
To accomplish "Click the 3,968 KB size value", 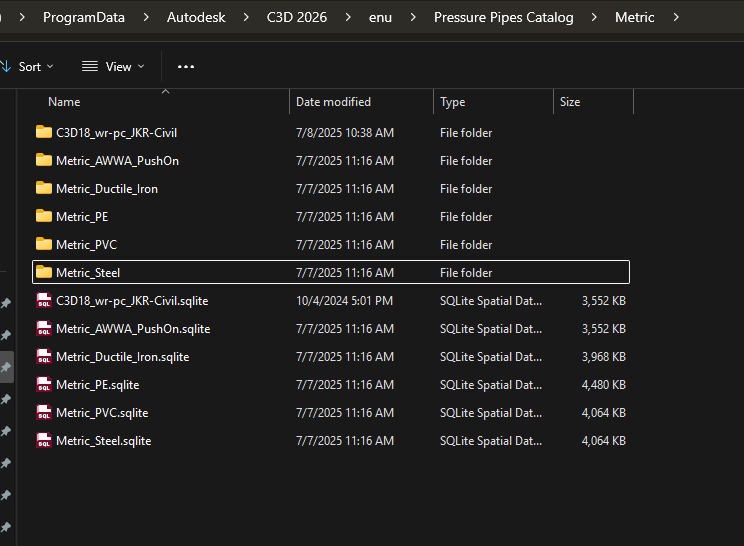I will coord(604,357).
